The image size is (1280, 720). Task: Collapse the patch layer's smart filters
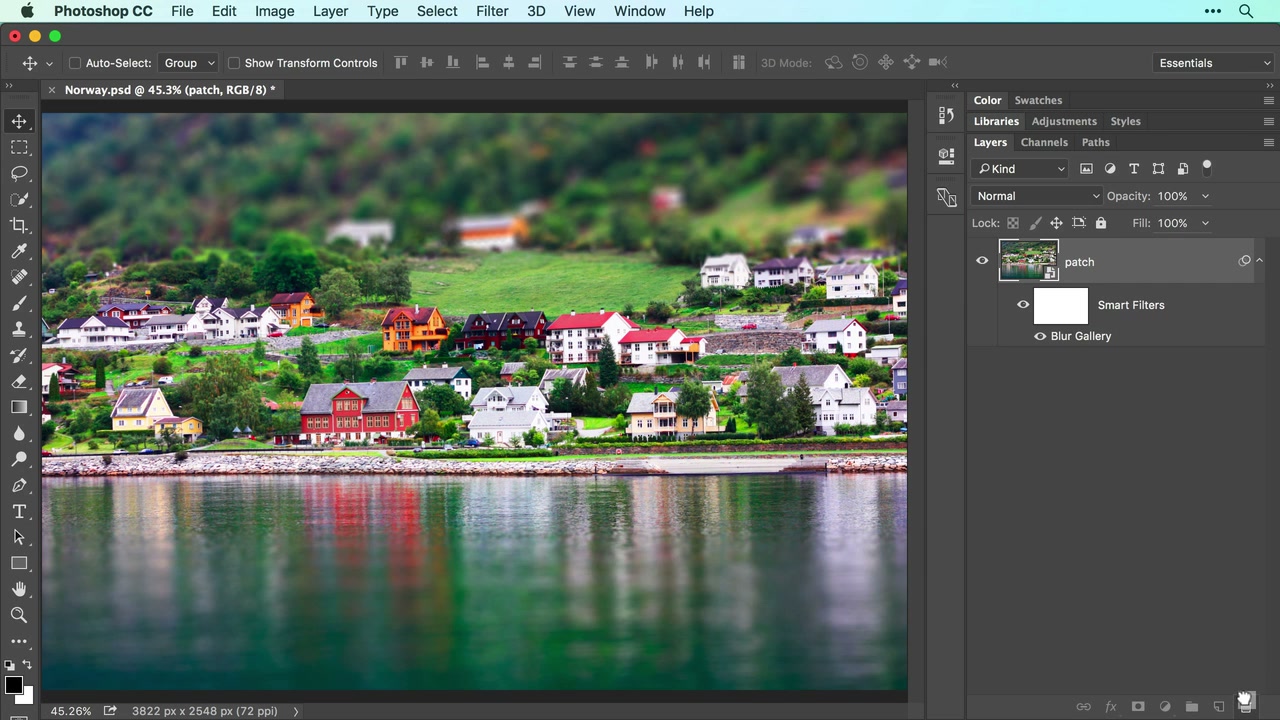click(1259, 261)
